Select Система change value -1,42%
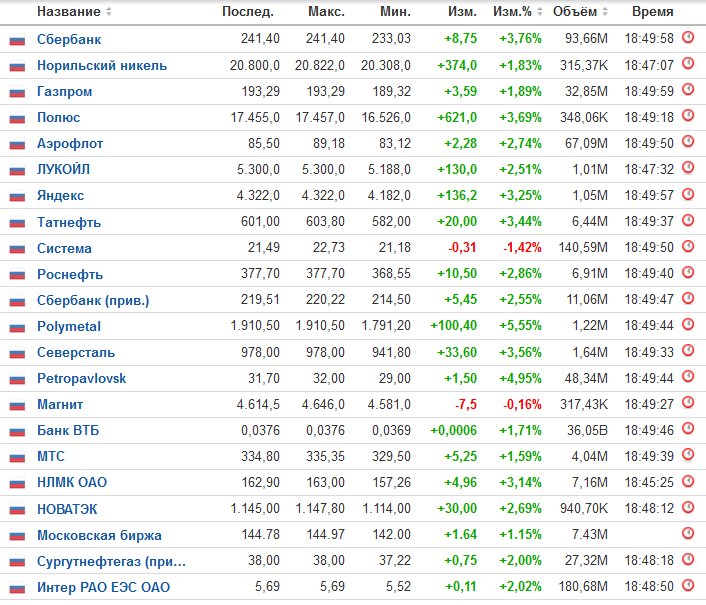 coord(522,248)
